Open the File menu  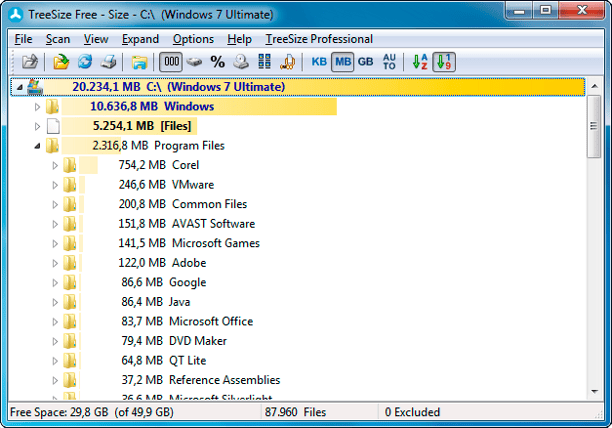23,39
